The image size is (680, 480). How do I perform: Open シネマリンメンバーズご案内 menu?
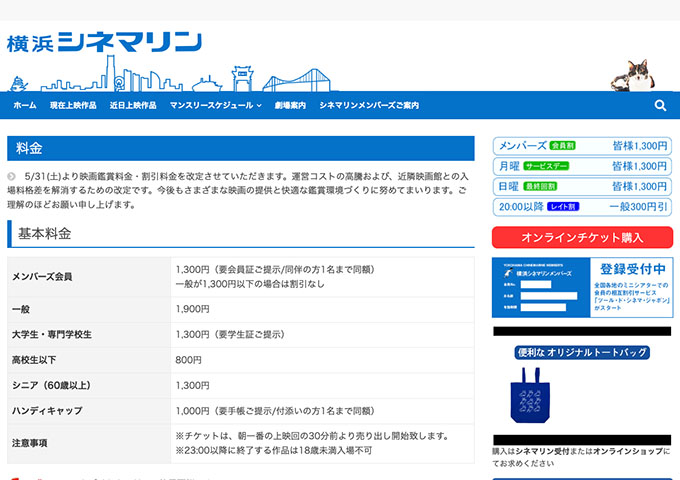(369, 105)
